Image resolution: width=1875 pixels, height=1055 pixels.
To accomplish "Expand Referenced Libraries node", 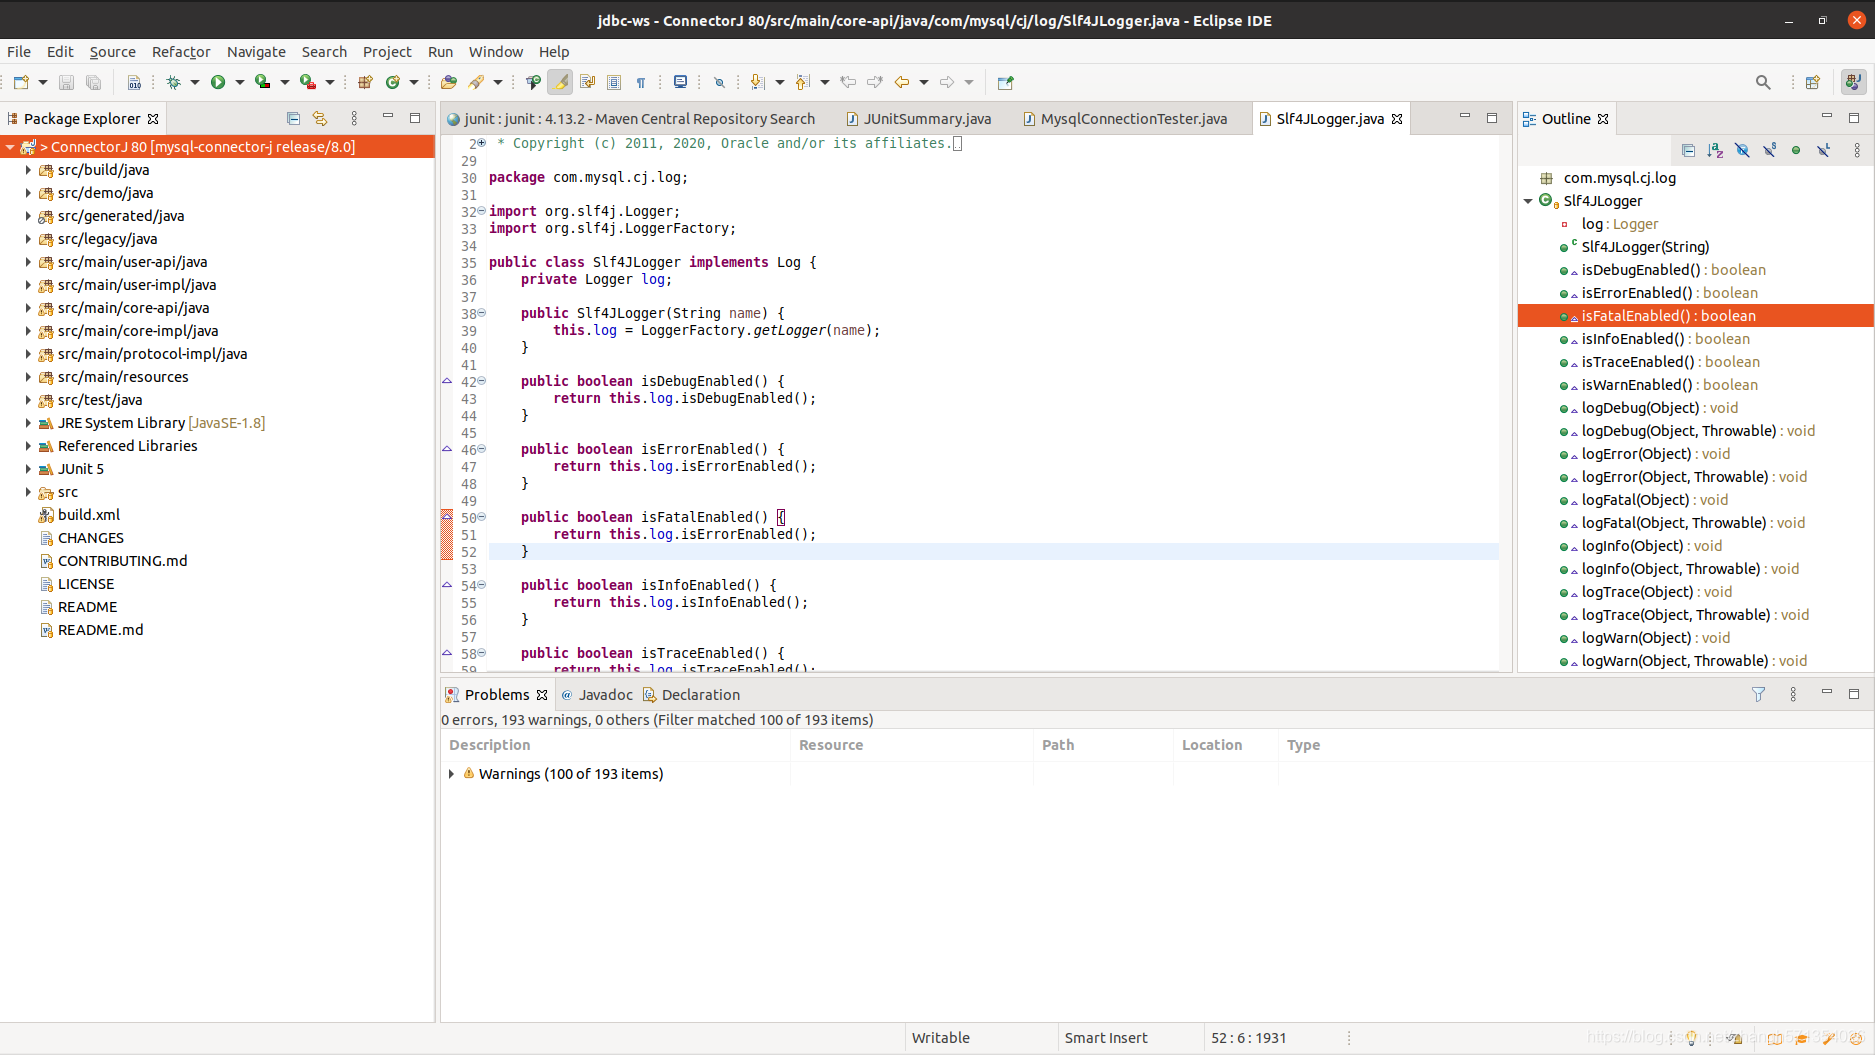I will (28, 446).
